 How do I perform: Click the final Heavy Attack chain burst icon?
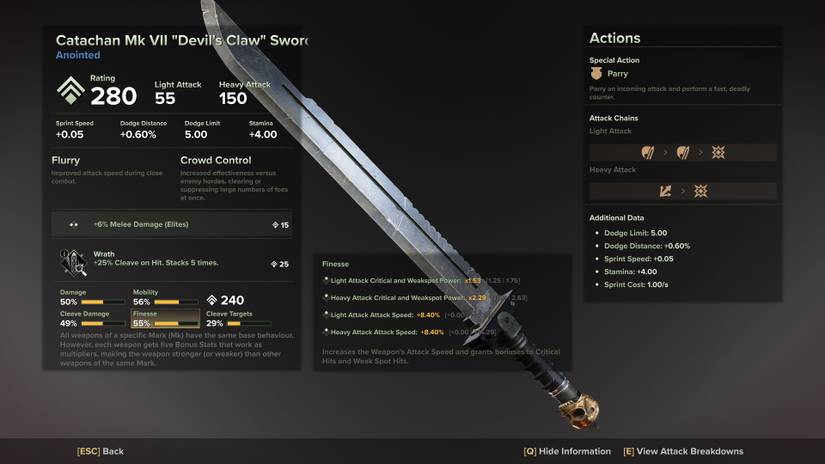tap(700, 191)
